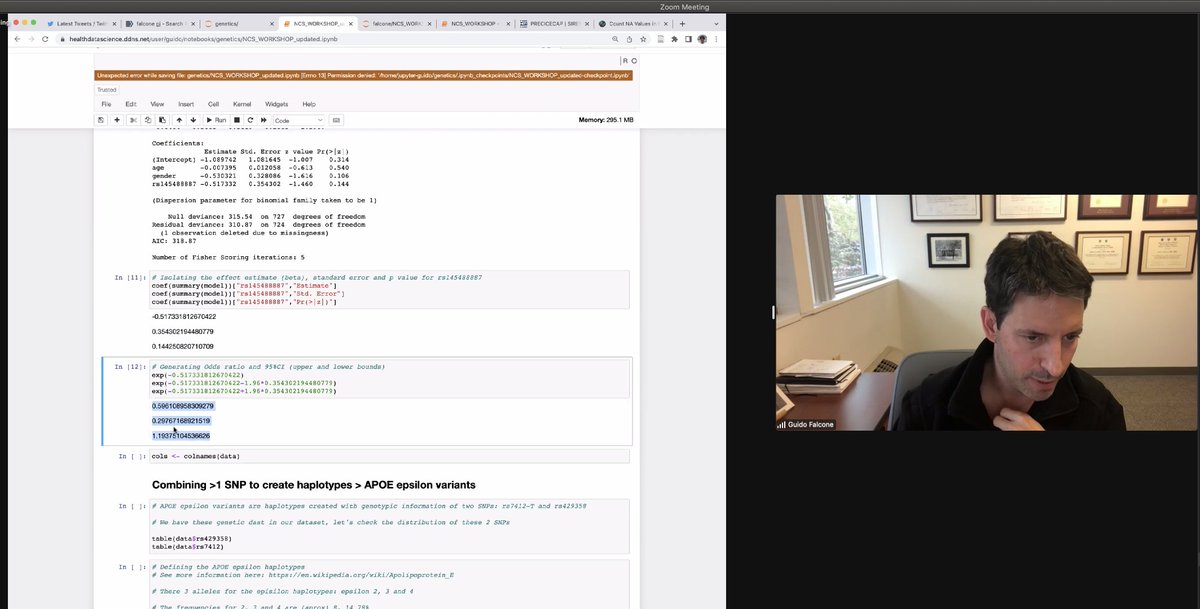
Task: Open the Kernel menu in Jupyter
Action: click(242, 104)
